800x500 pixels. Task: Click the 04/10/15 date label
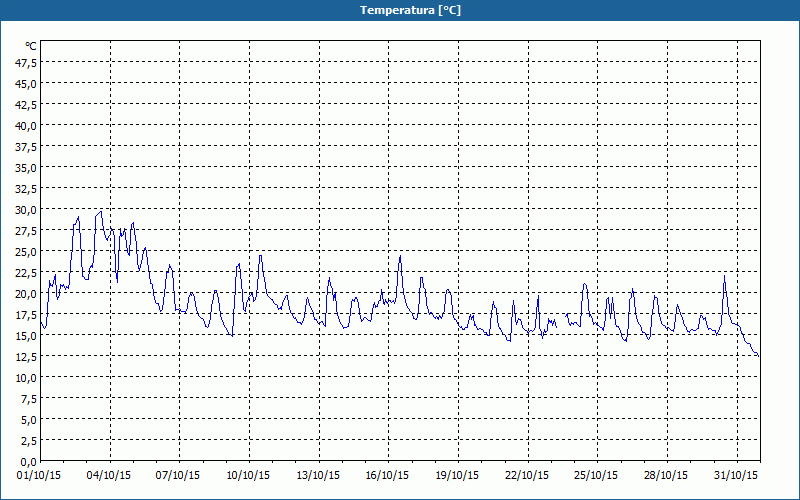(x=109, y=476)
